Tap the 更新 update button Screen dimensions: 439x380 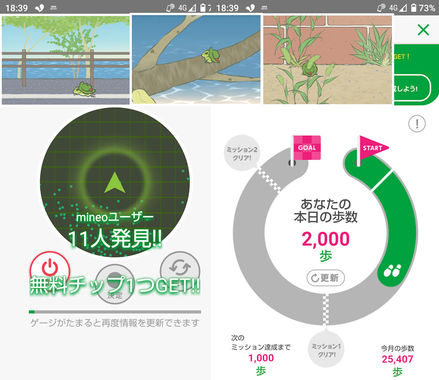tap(325, 278)
